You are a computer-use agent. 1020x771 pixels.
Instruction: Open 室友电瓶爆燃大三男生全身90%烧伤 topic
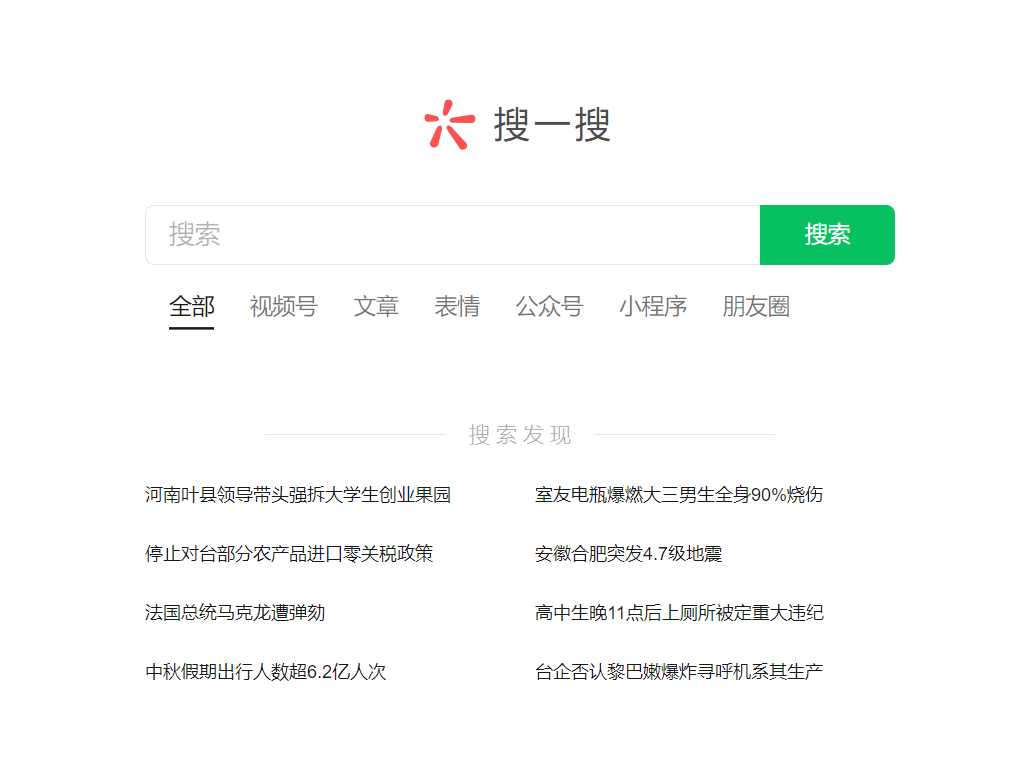678,494
